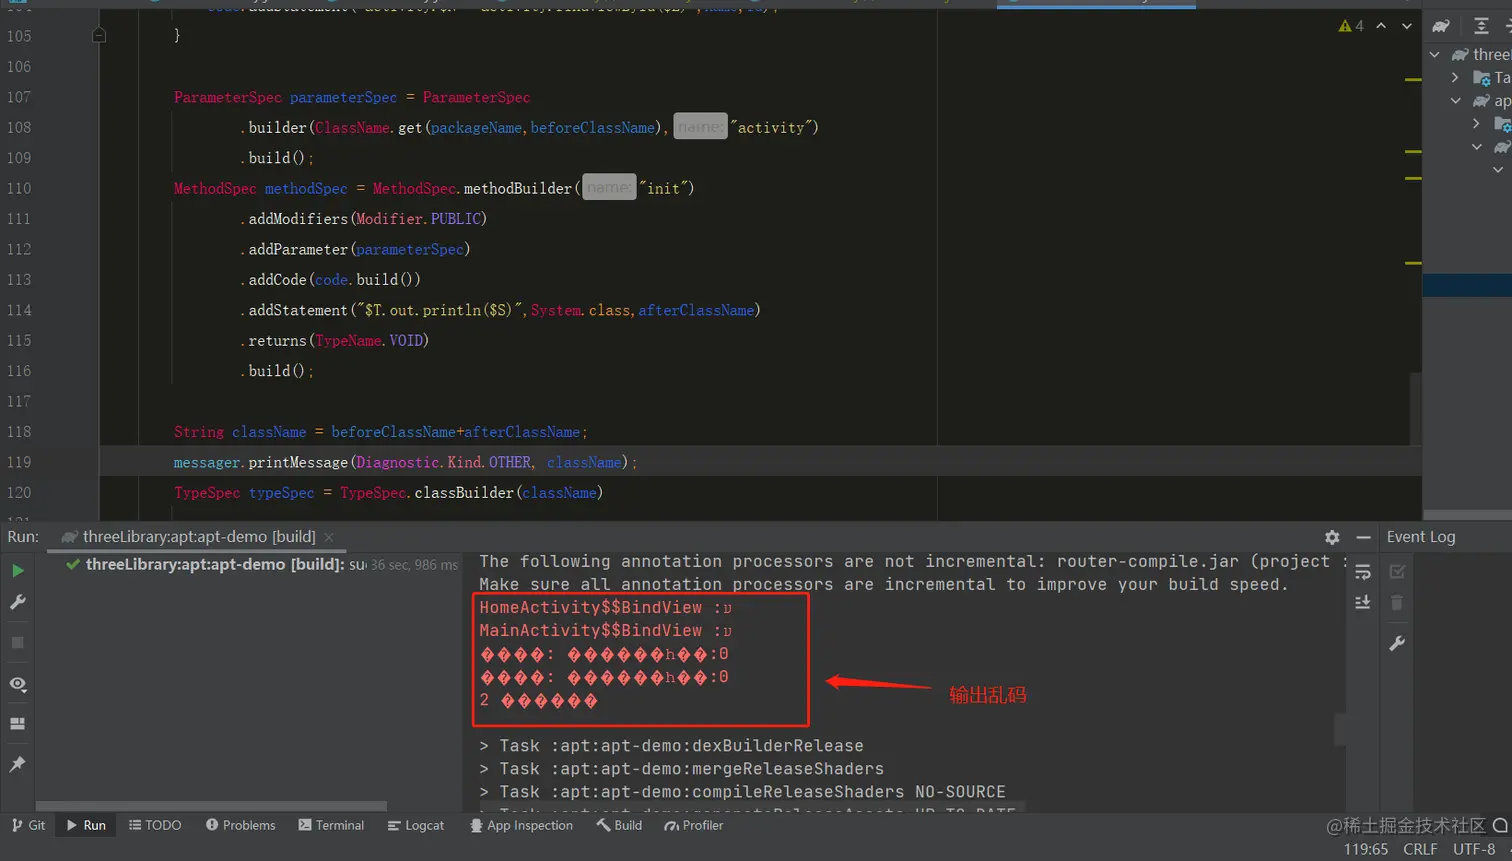1512x861 pixels.
Task: Open App Inspection tool window
Action: coord(521,825)
